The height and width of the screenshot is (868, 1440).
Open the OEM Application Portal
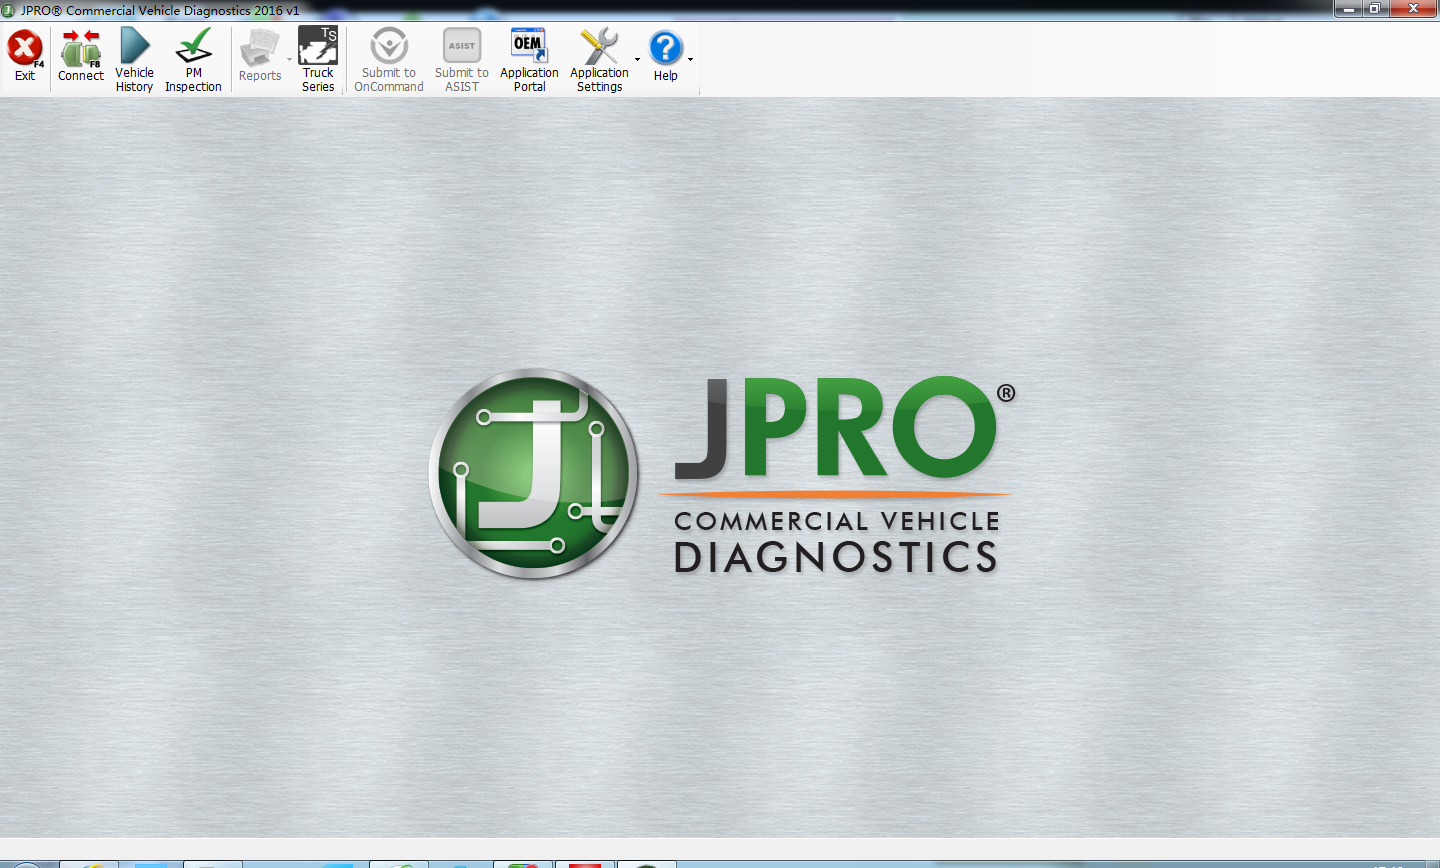tap(529, 60)
